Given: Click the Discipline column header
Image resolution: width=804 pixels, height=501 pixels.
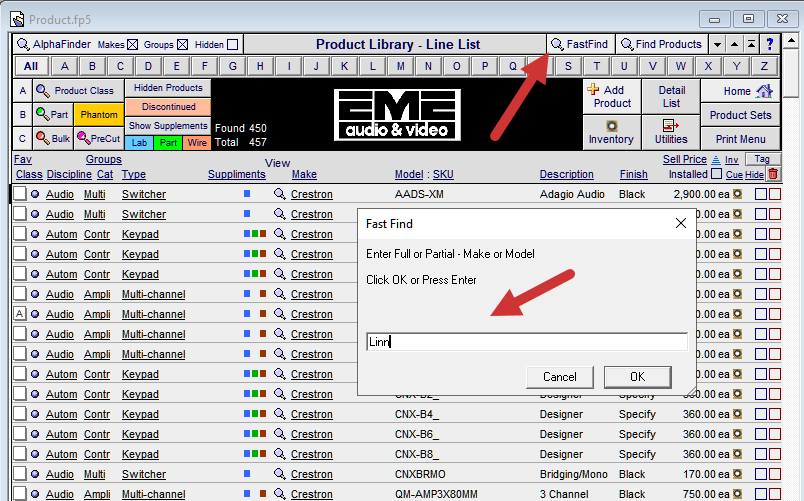Looking at the screenshot, I should 69,174.
